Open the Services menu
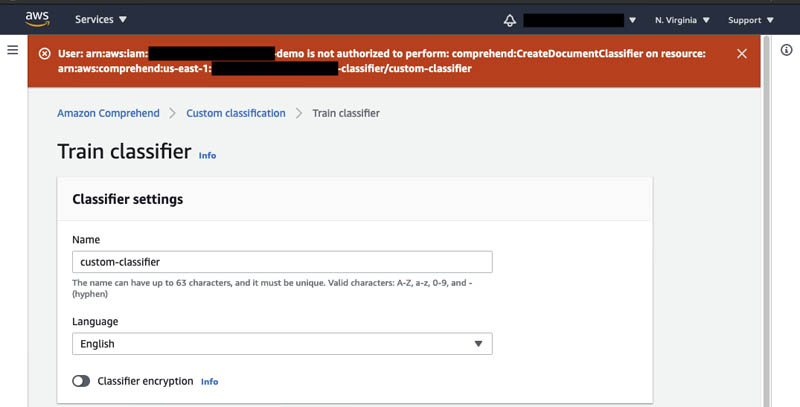Screen dimensions: 800x407 [x=101, y=19]
